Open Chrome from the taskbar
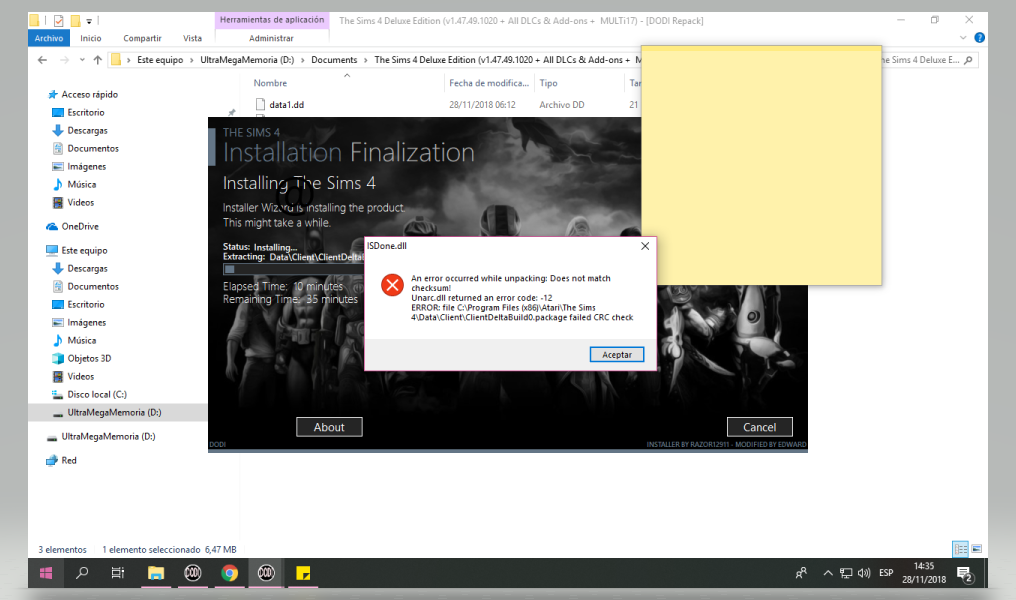Screen dimensions: 1016x600 [x=229, y=573]
